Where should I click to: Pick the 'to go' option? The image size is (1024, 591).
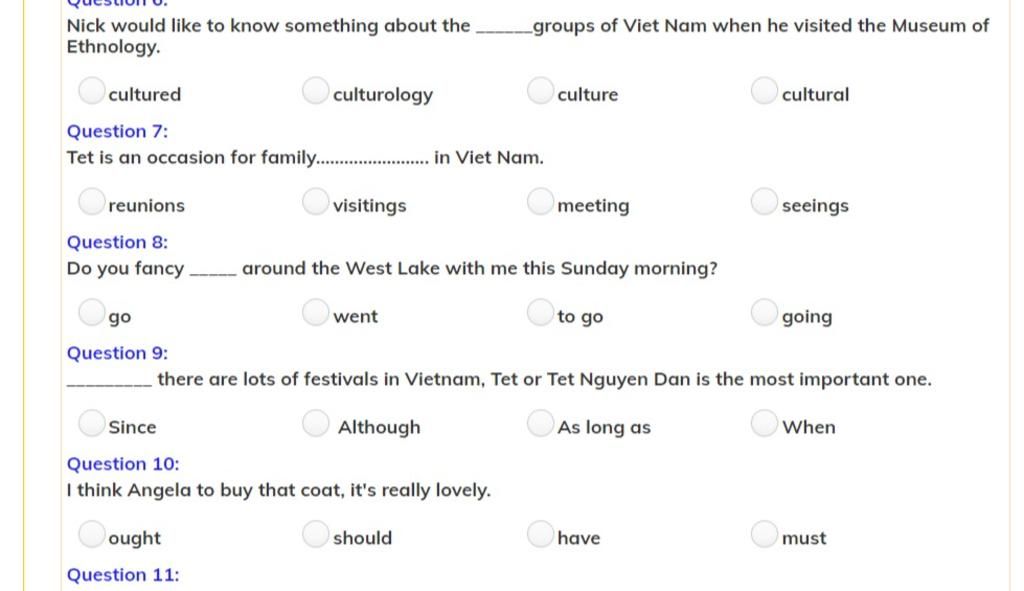(x=540, y=312)
